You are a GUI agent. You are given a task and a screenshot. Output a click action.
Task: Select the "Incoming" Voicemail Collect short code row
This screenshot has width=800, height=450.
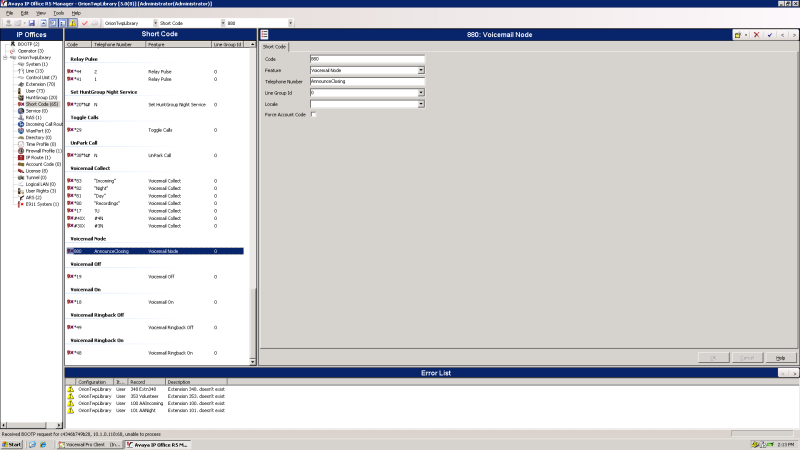(155, 181)
